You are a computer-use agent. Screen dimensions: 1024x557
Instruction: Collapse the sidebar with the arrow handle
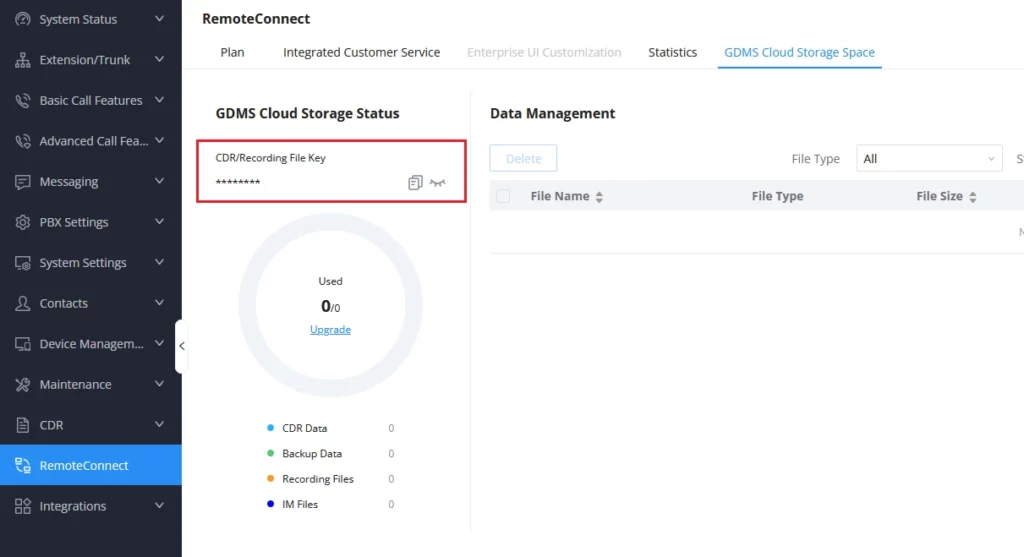click(182, 346)
